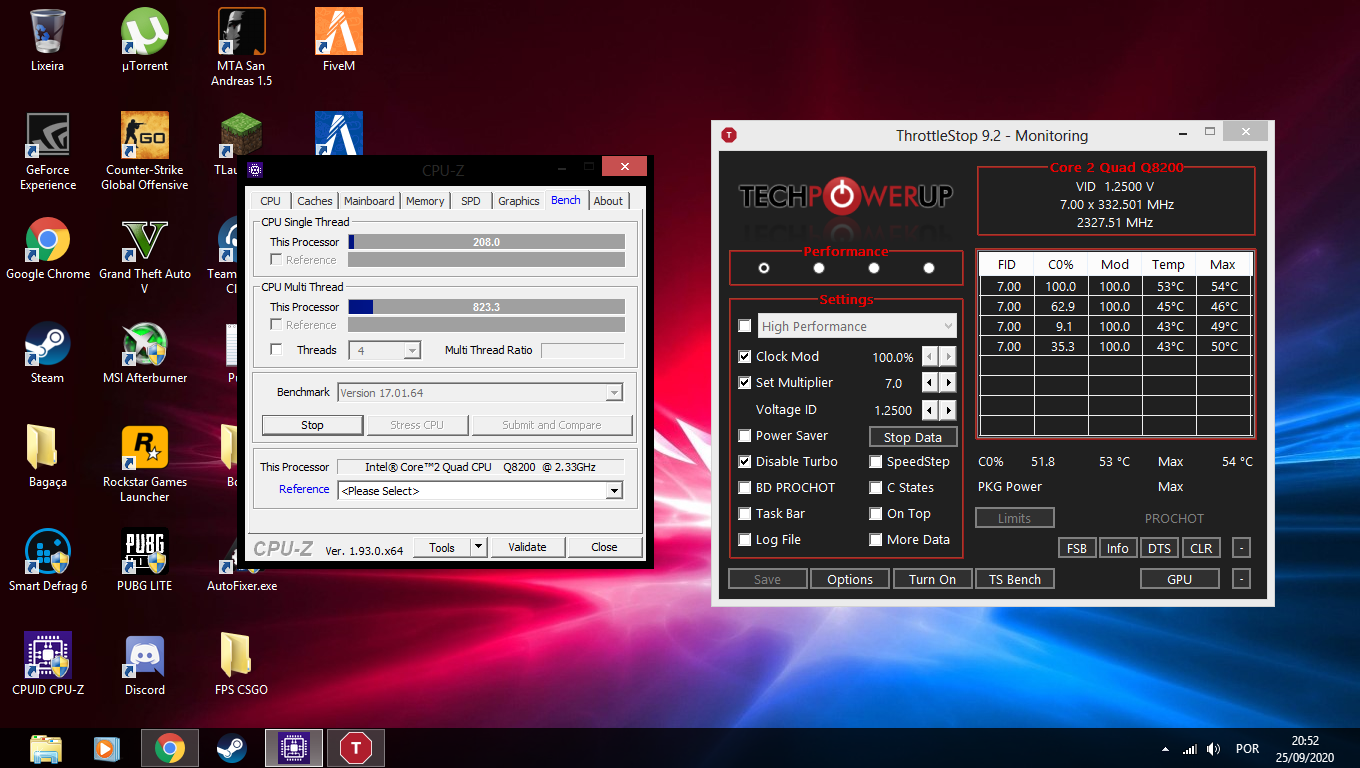Click the TS Bench button

coord(1015,579)
